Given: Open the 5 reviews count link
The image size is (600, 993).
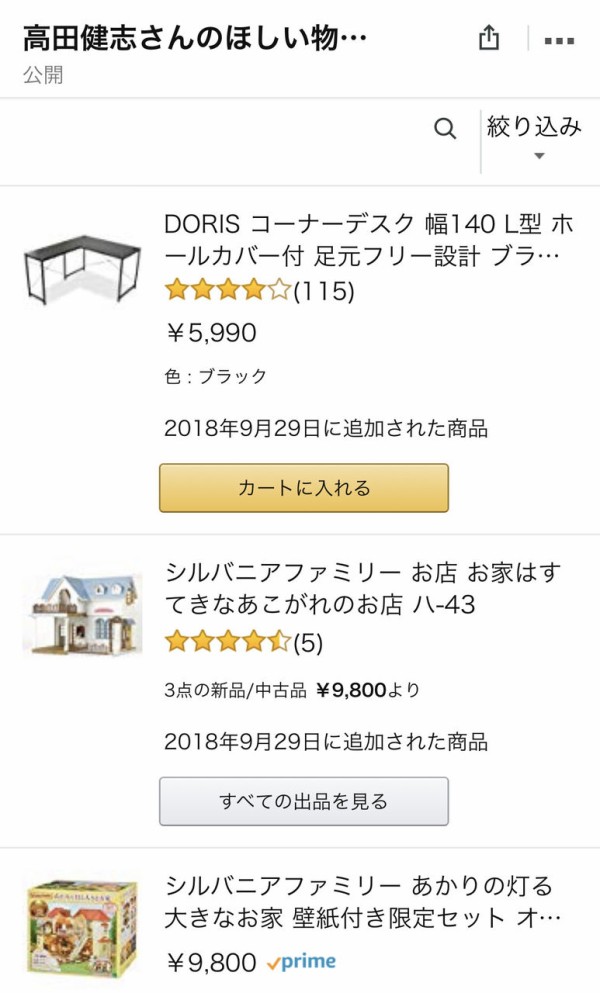Looking at the screenshot, I should click(308, 642).
